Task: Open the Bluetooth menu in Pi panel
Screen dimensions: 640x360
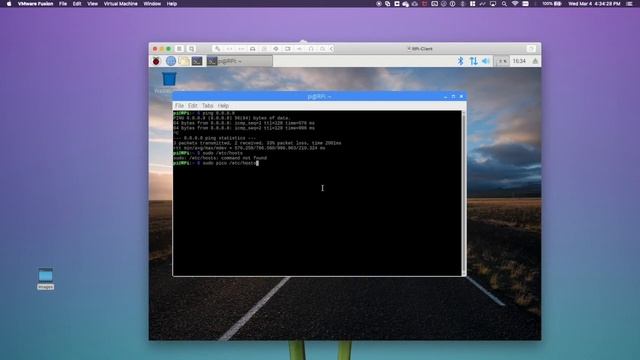Action: pyautogui.click(x=460, y=61)
